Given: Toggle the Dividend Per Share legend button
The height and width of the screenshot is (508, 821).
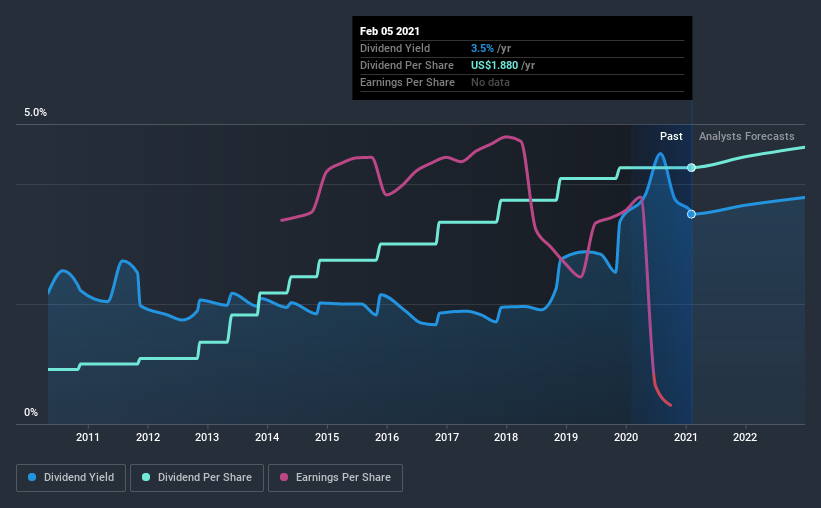Looking at the screenshot, I should [197, 478].
